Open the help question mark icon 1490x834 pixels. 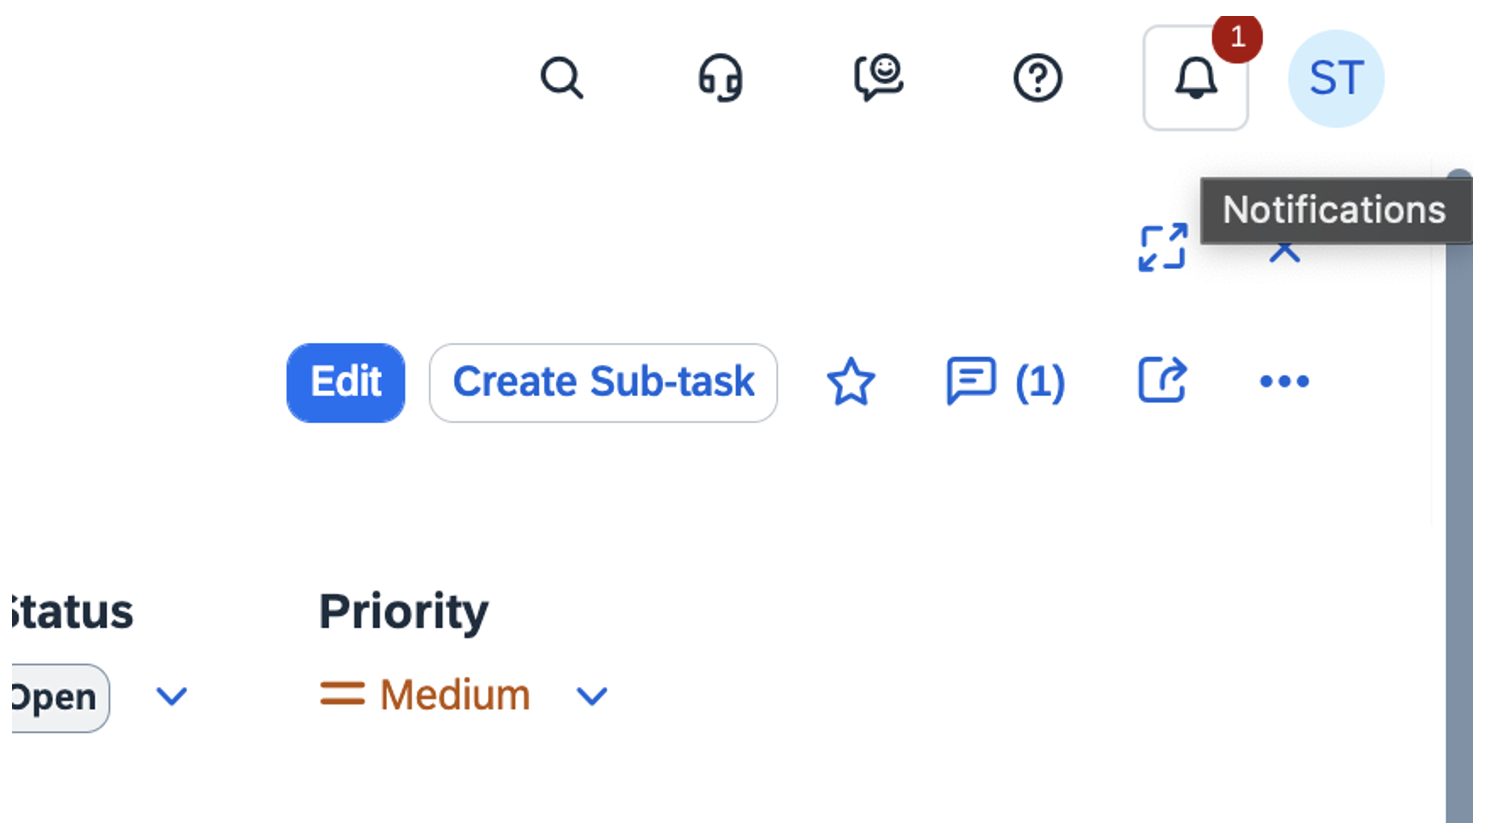(1037, 78)
